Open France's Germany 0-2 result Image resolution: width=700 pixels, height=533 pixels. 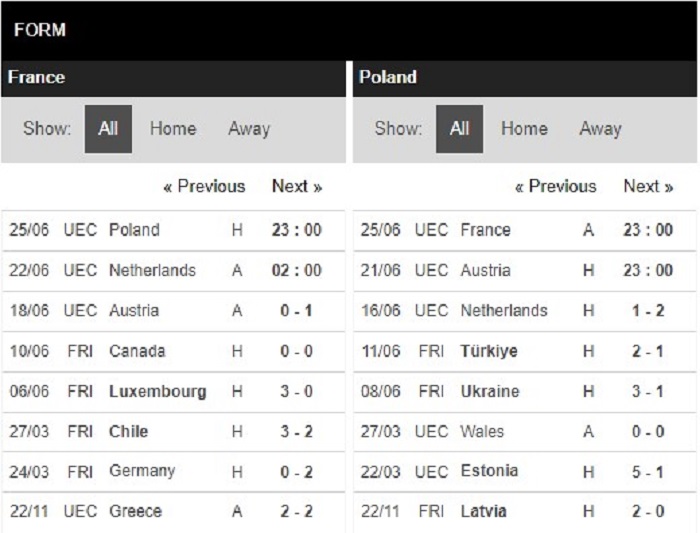(173, 472)
